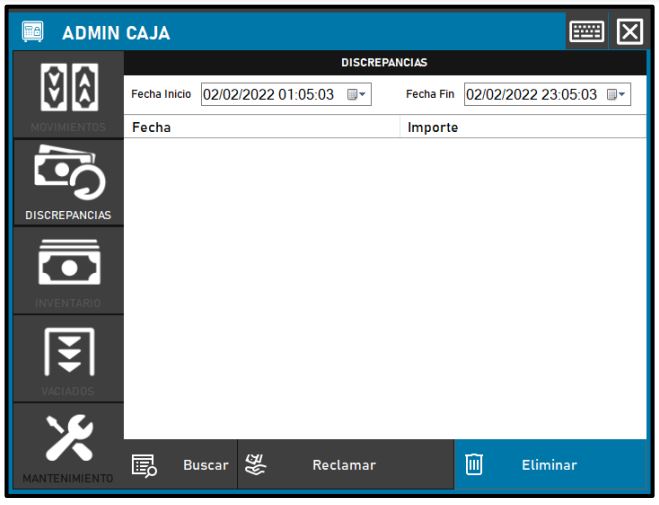Click the search list icon beside Buscar
The image size is (659, 505).
[144, 465]
